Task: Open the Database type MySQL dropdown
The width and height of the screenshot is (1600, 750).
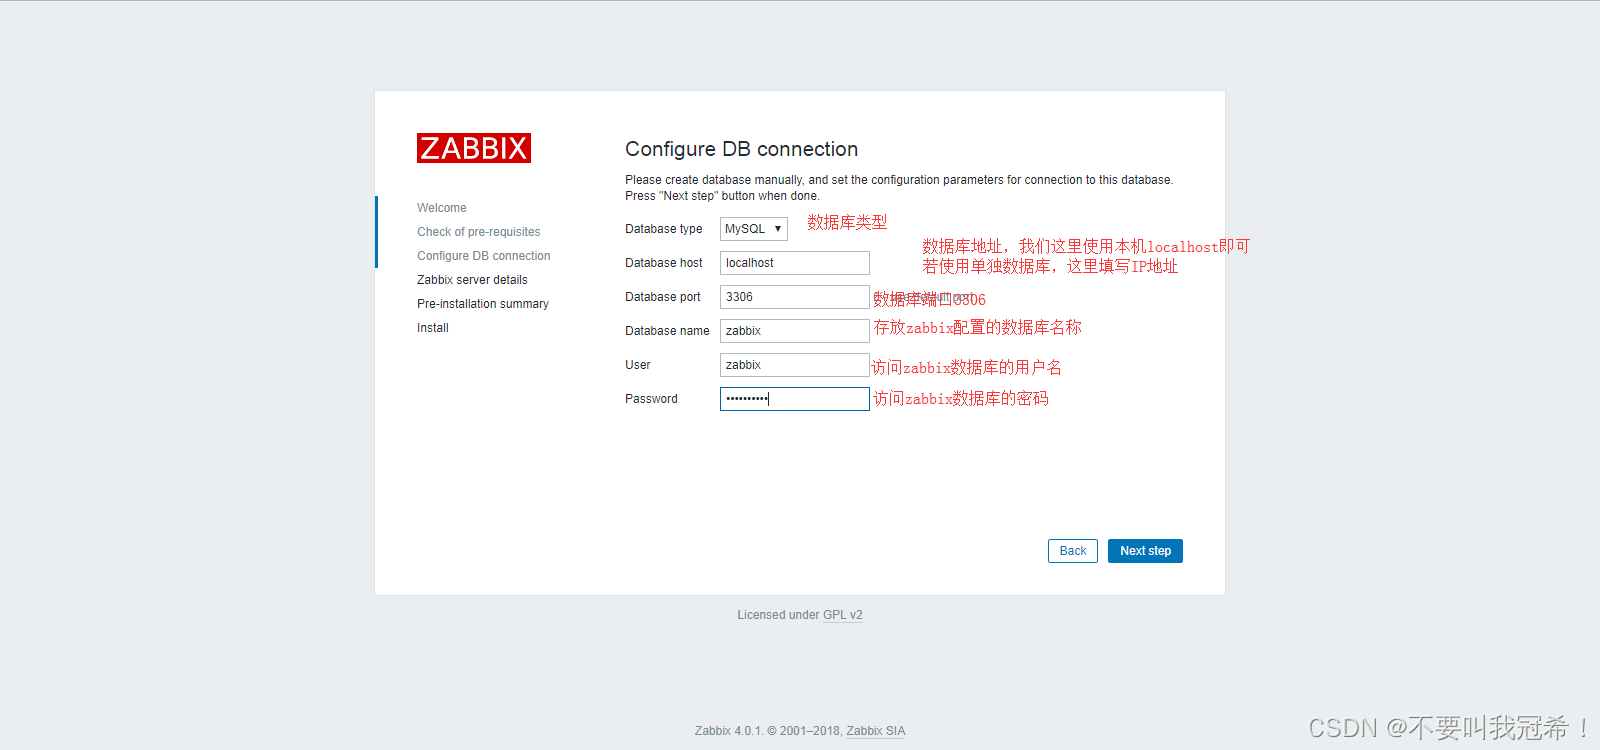Action: (754, 229)
